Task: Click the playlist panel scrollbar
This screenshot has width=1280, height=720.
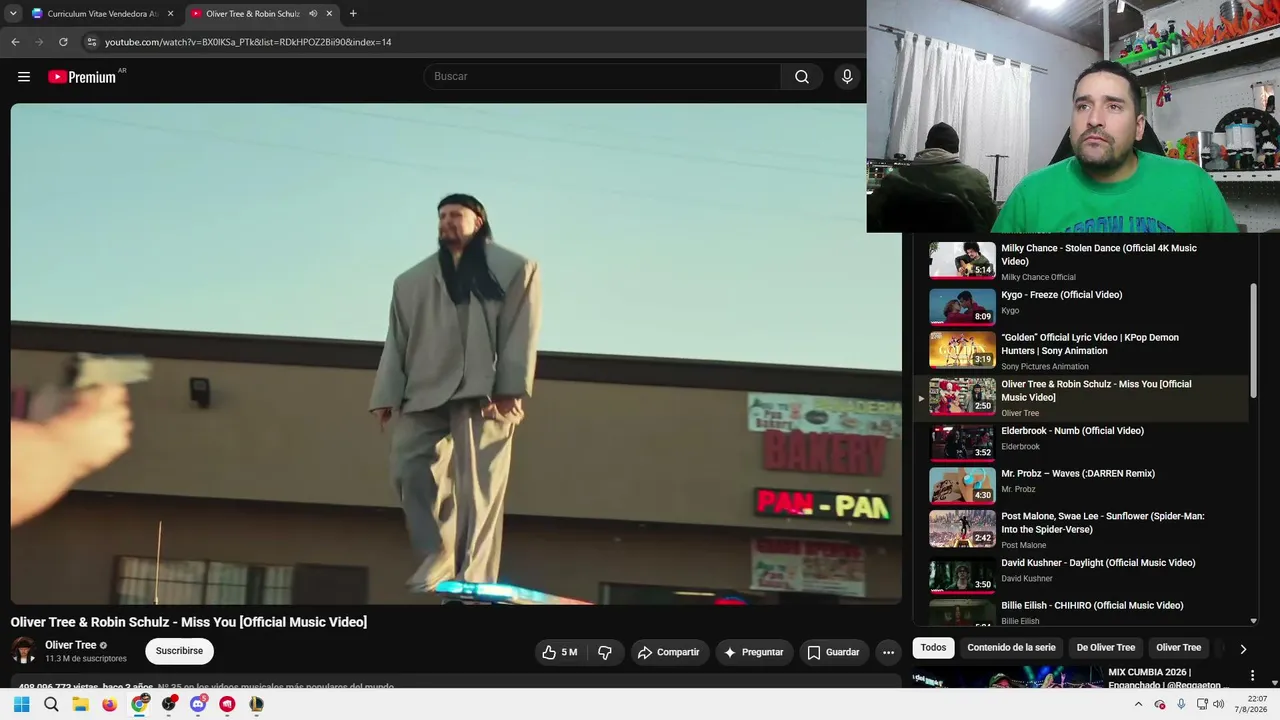Action: pyautogui.click(x=1254, y=340)
